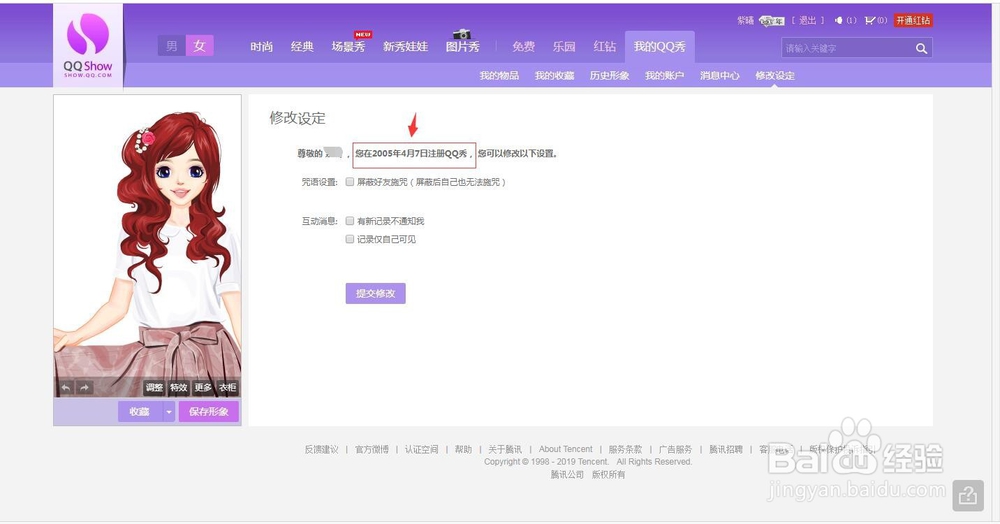Click 更多 under avatar
This screenshot has height=524, width=1000.
click(203, 388)
